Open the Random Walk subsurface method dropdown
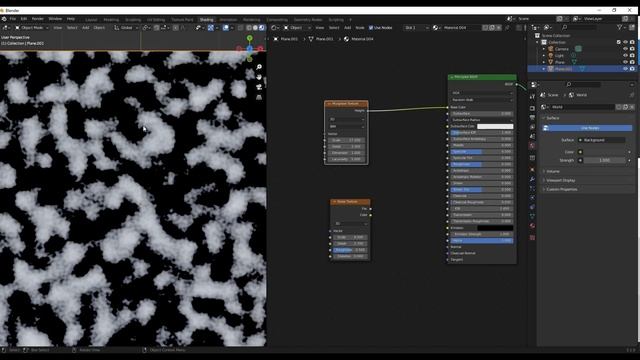Image resolution: width=640 pixels, height=360 pixels. (x=482, y=100)
